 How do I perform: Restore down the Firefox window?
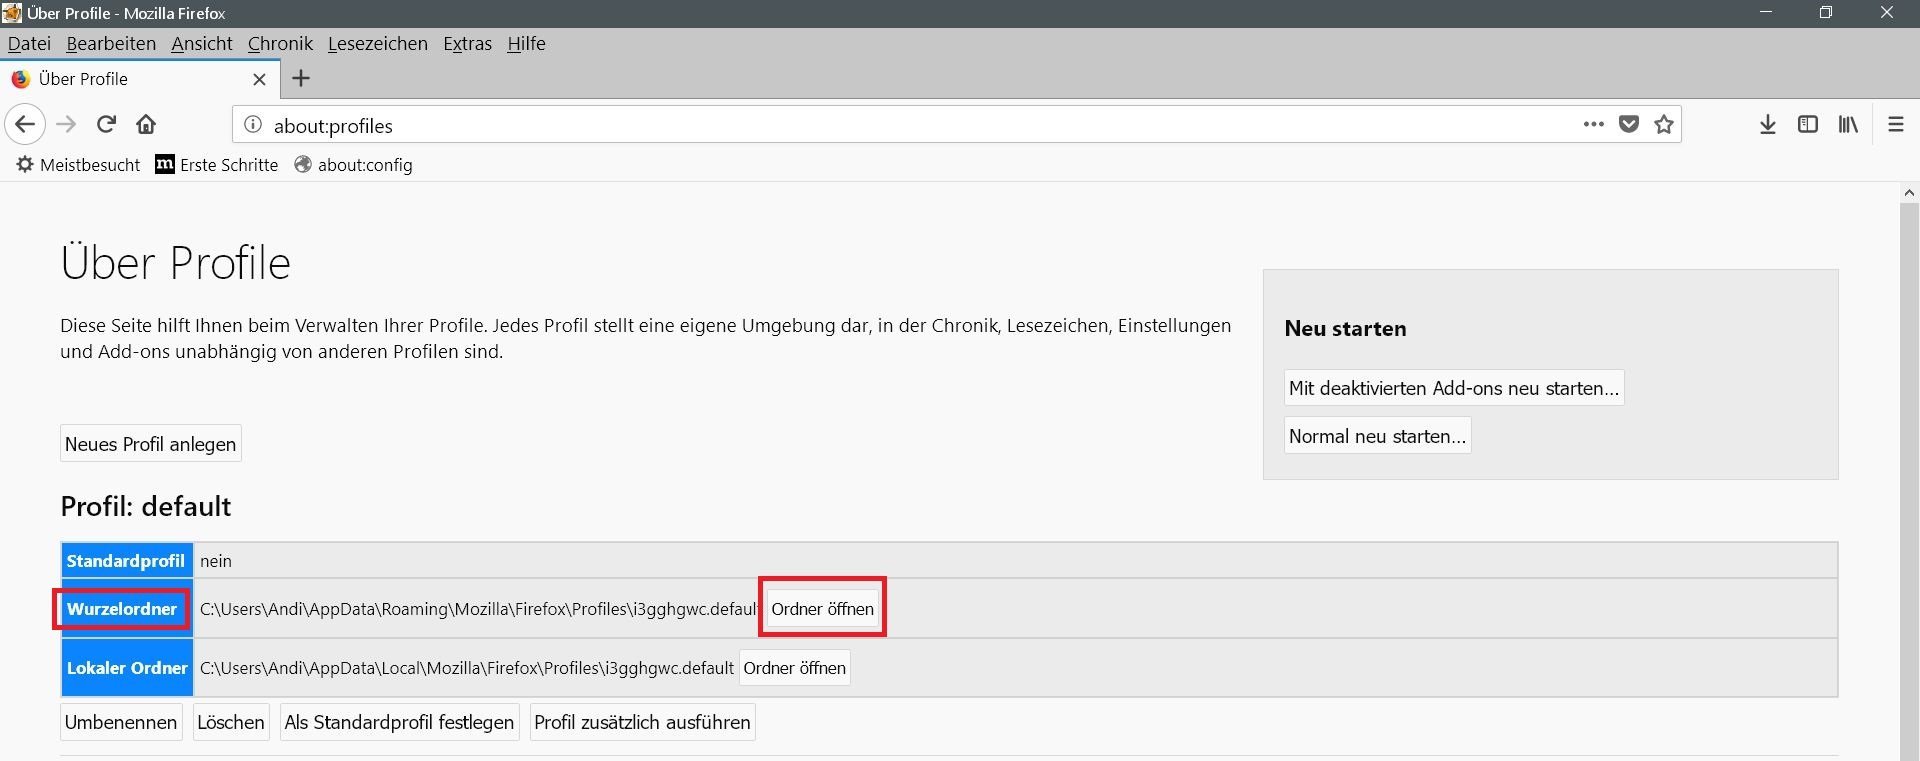(x=1826, y=13)
